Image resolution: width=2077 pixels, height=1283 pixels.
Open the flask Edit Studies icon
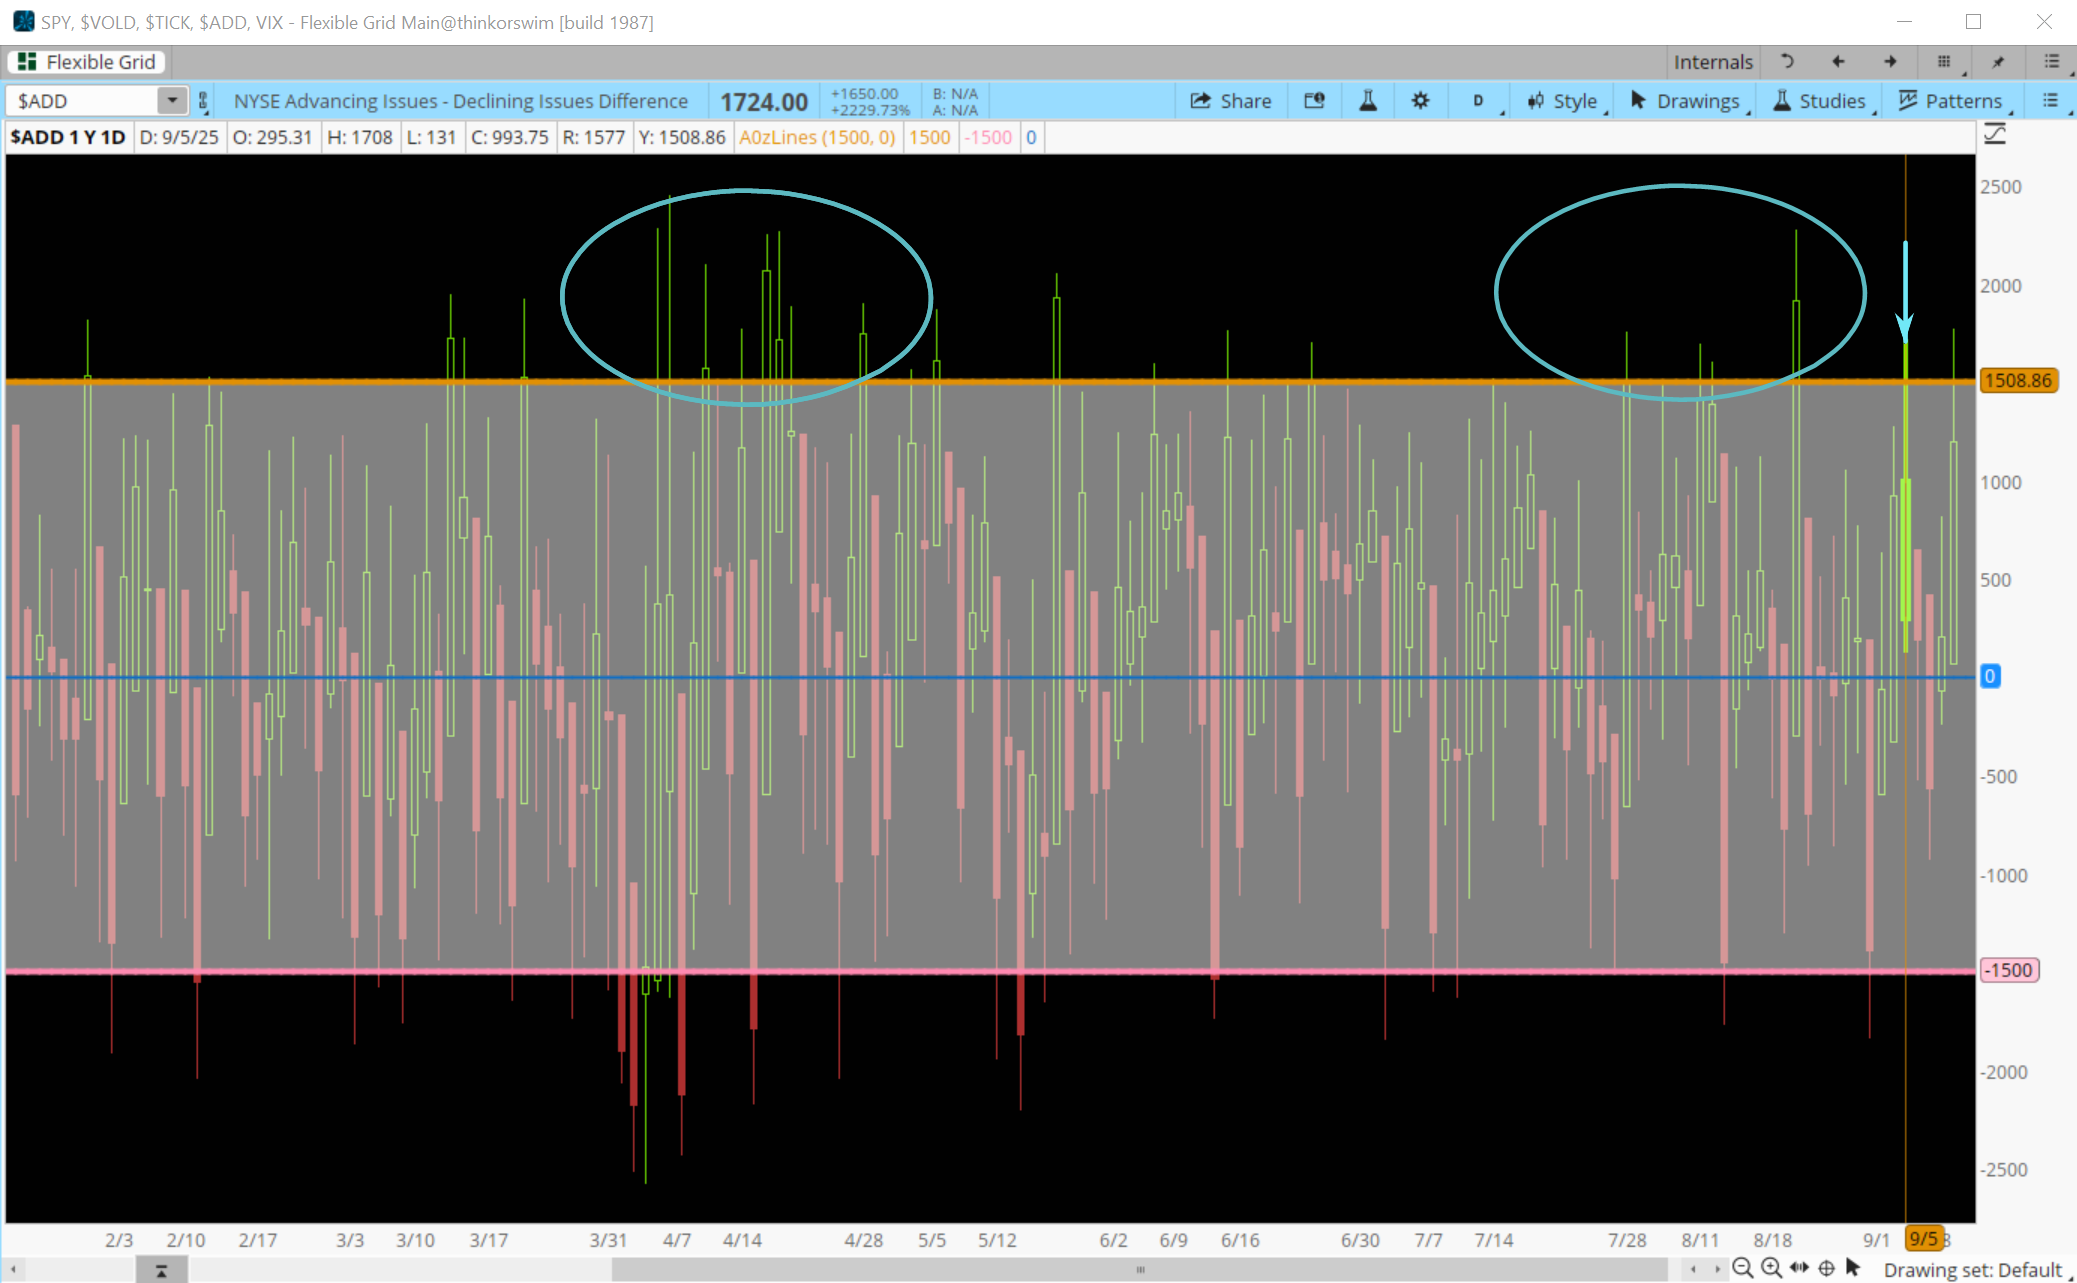(1368, 101)
